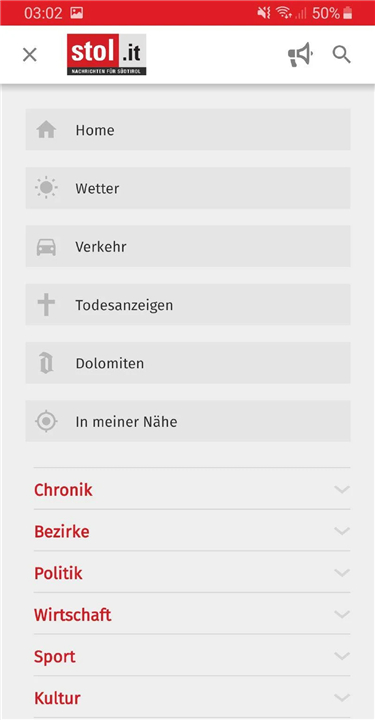Expand the Chronik section chevron

tap(342, 489)
